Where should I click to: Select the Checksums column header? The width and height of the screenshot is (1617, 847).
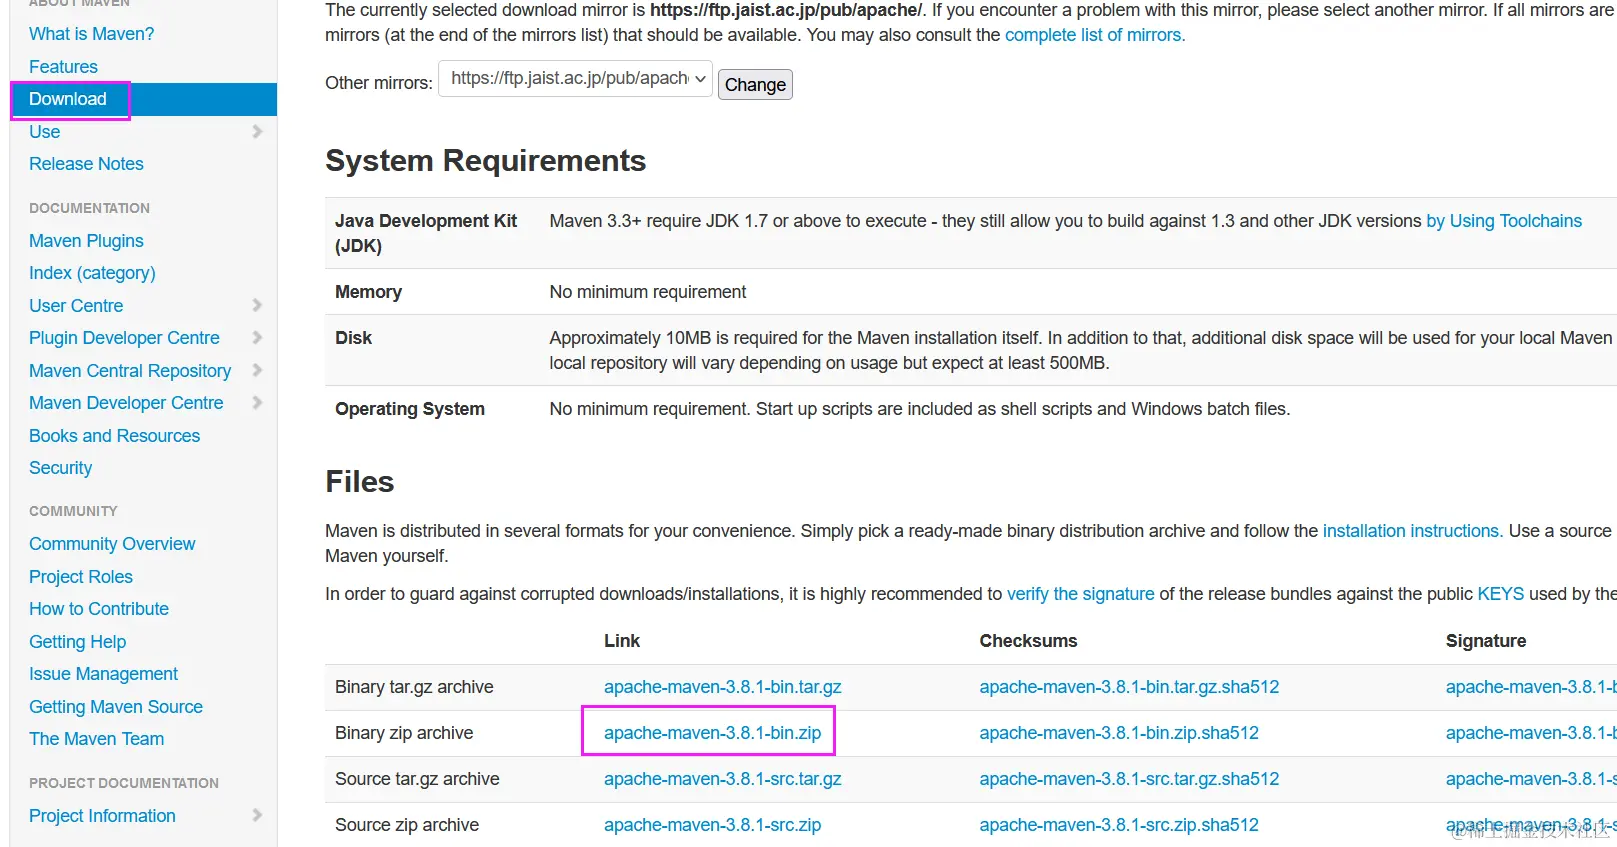pyautogui.click(x=1028, y=641)
